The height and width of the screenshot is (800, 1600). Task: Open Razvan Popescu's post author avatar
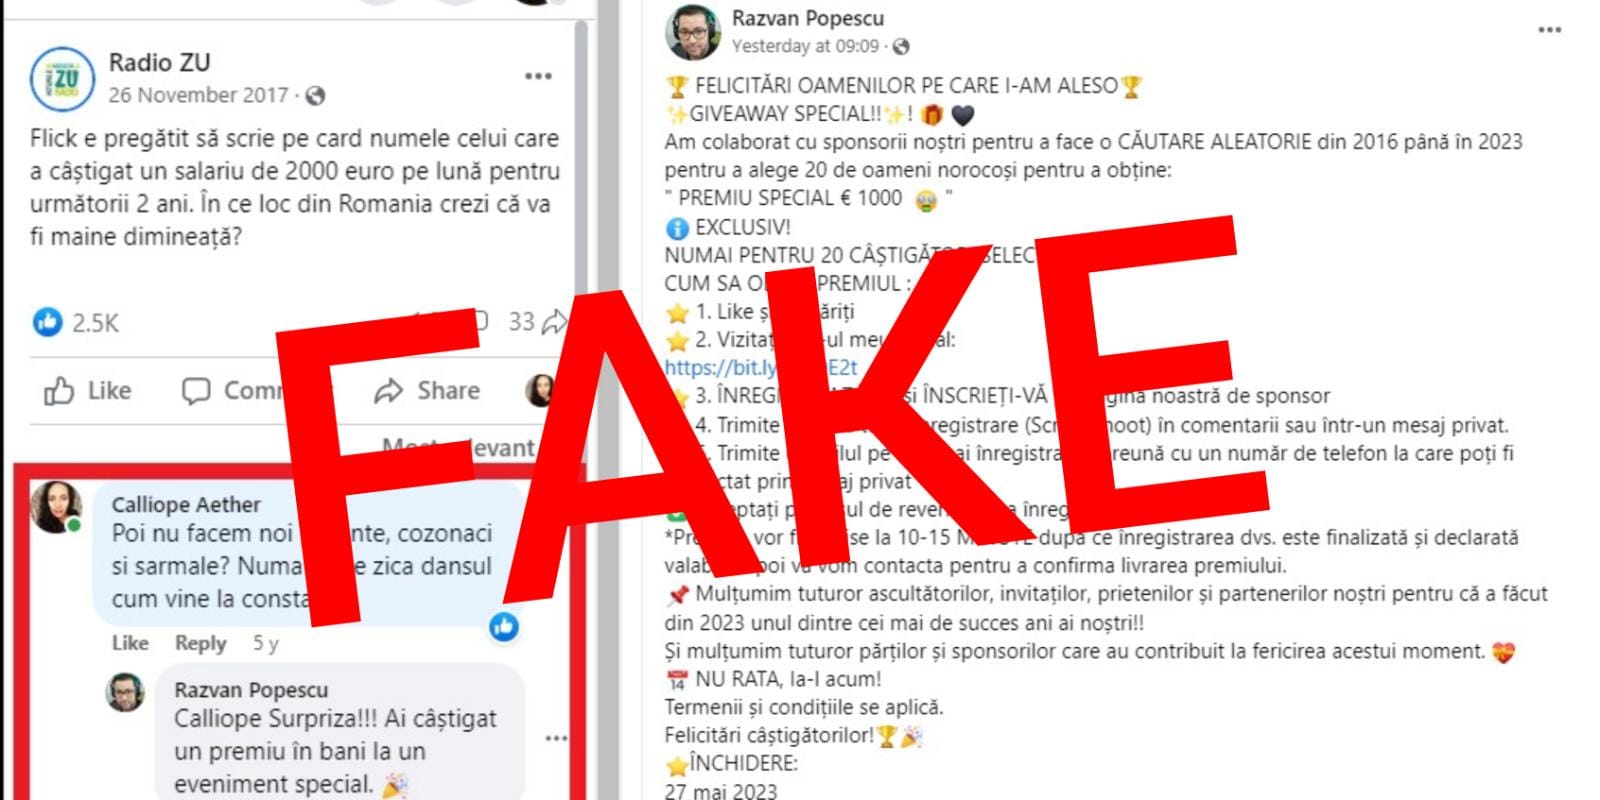[x=693, y=32]
